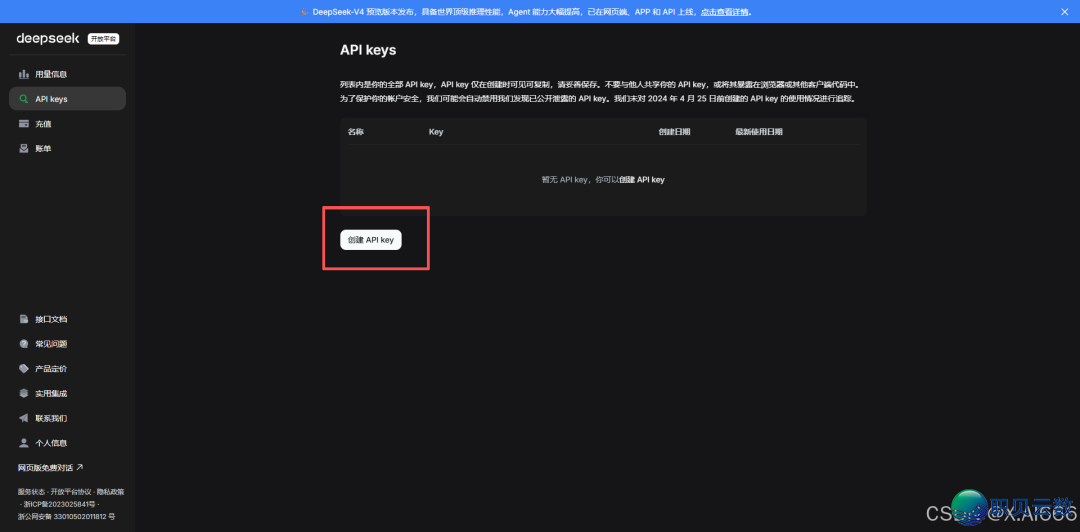This screenshot has width=1080, height=532.
Task: Open the 浙公网安备 33010502011812 号 link
Action: (66, 516)
